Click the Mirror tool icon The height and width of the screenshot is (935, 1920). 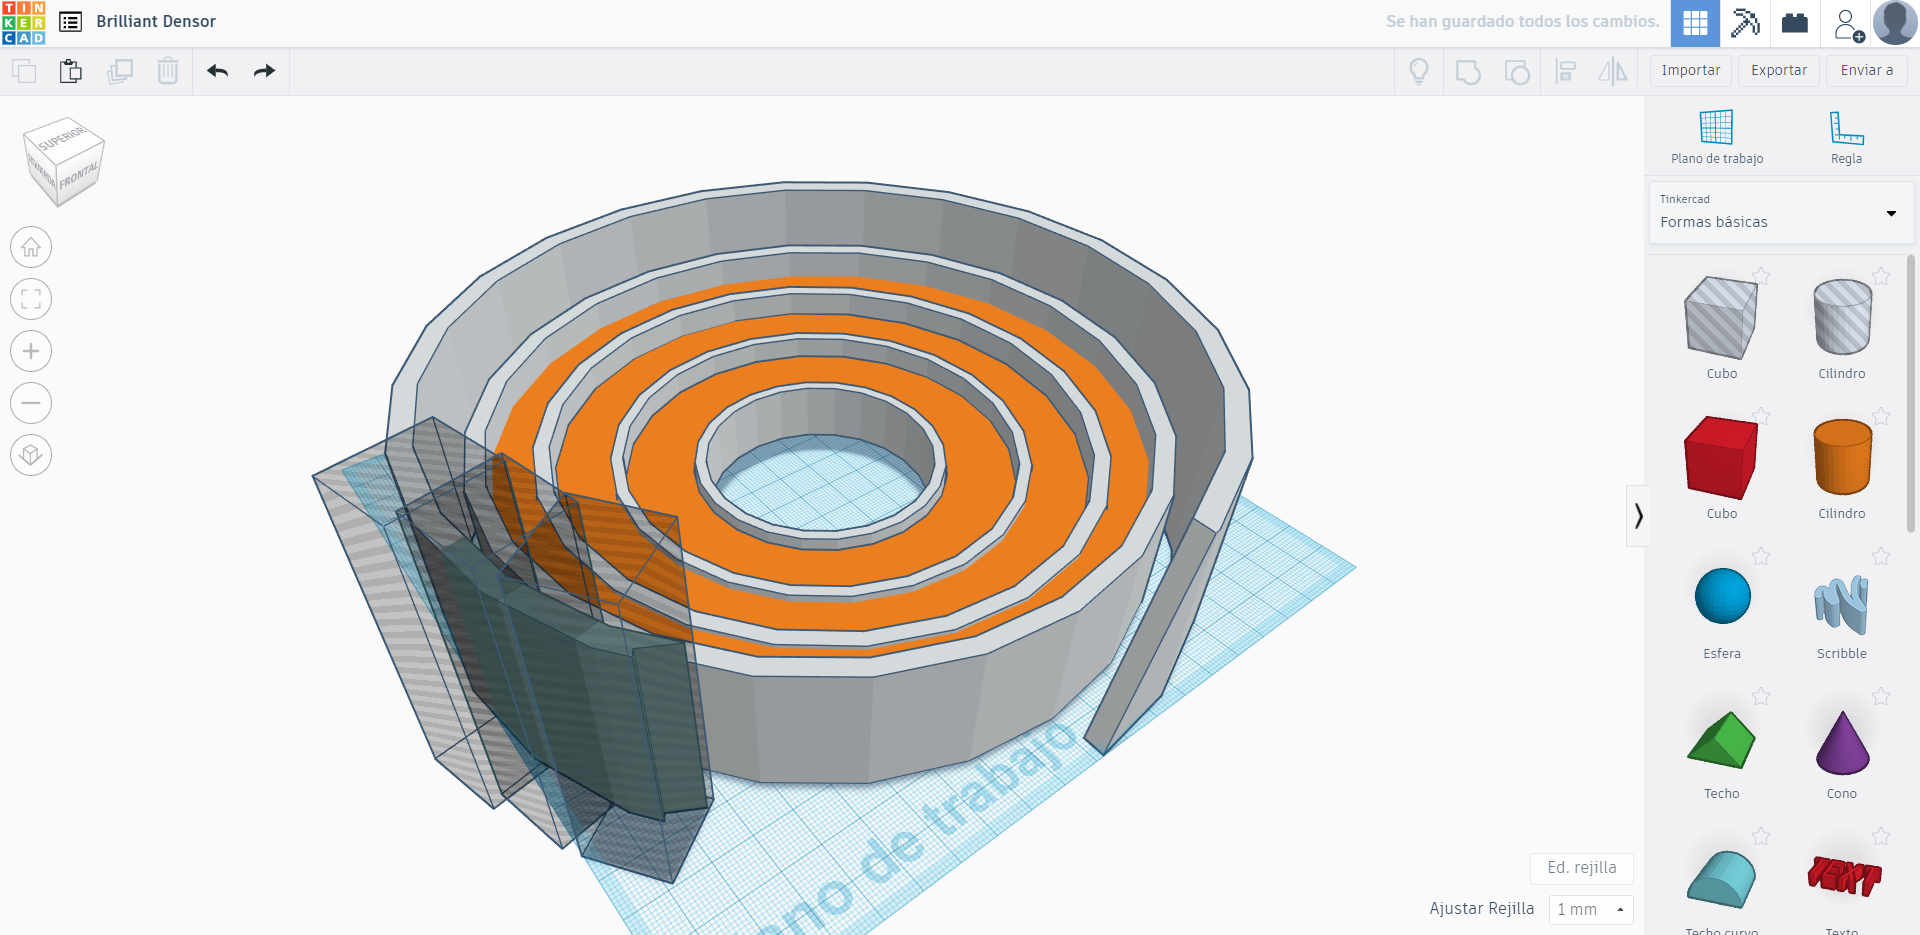pyautogui.click(x=1613, y=72)
